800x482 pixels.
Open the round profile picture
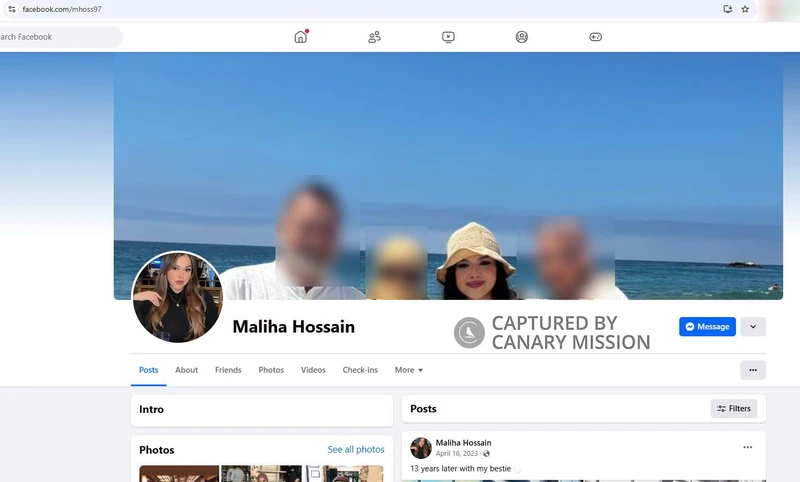point(178,296)
